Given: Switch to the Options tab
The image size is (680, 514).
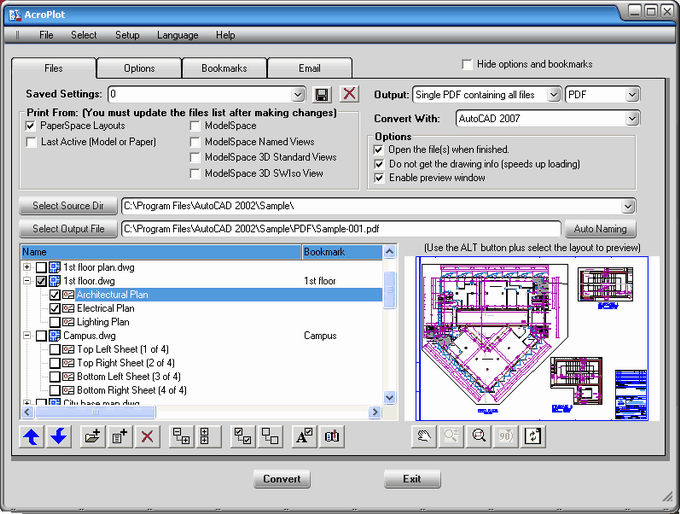Looking at the screenshot, I should pos(139,68).
